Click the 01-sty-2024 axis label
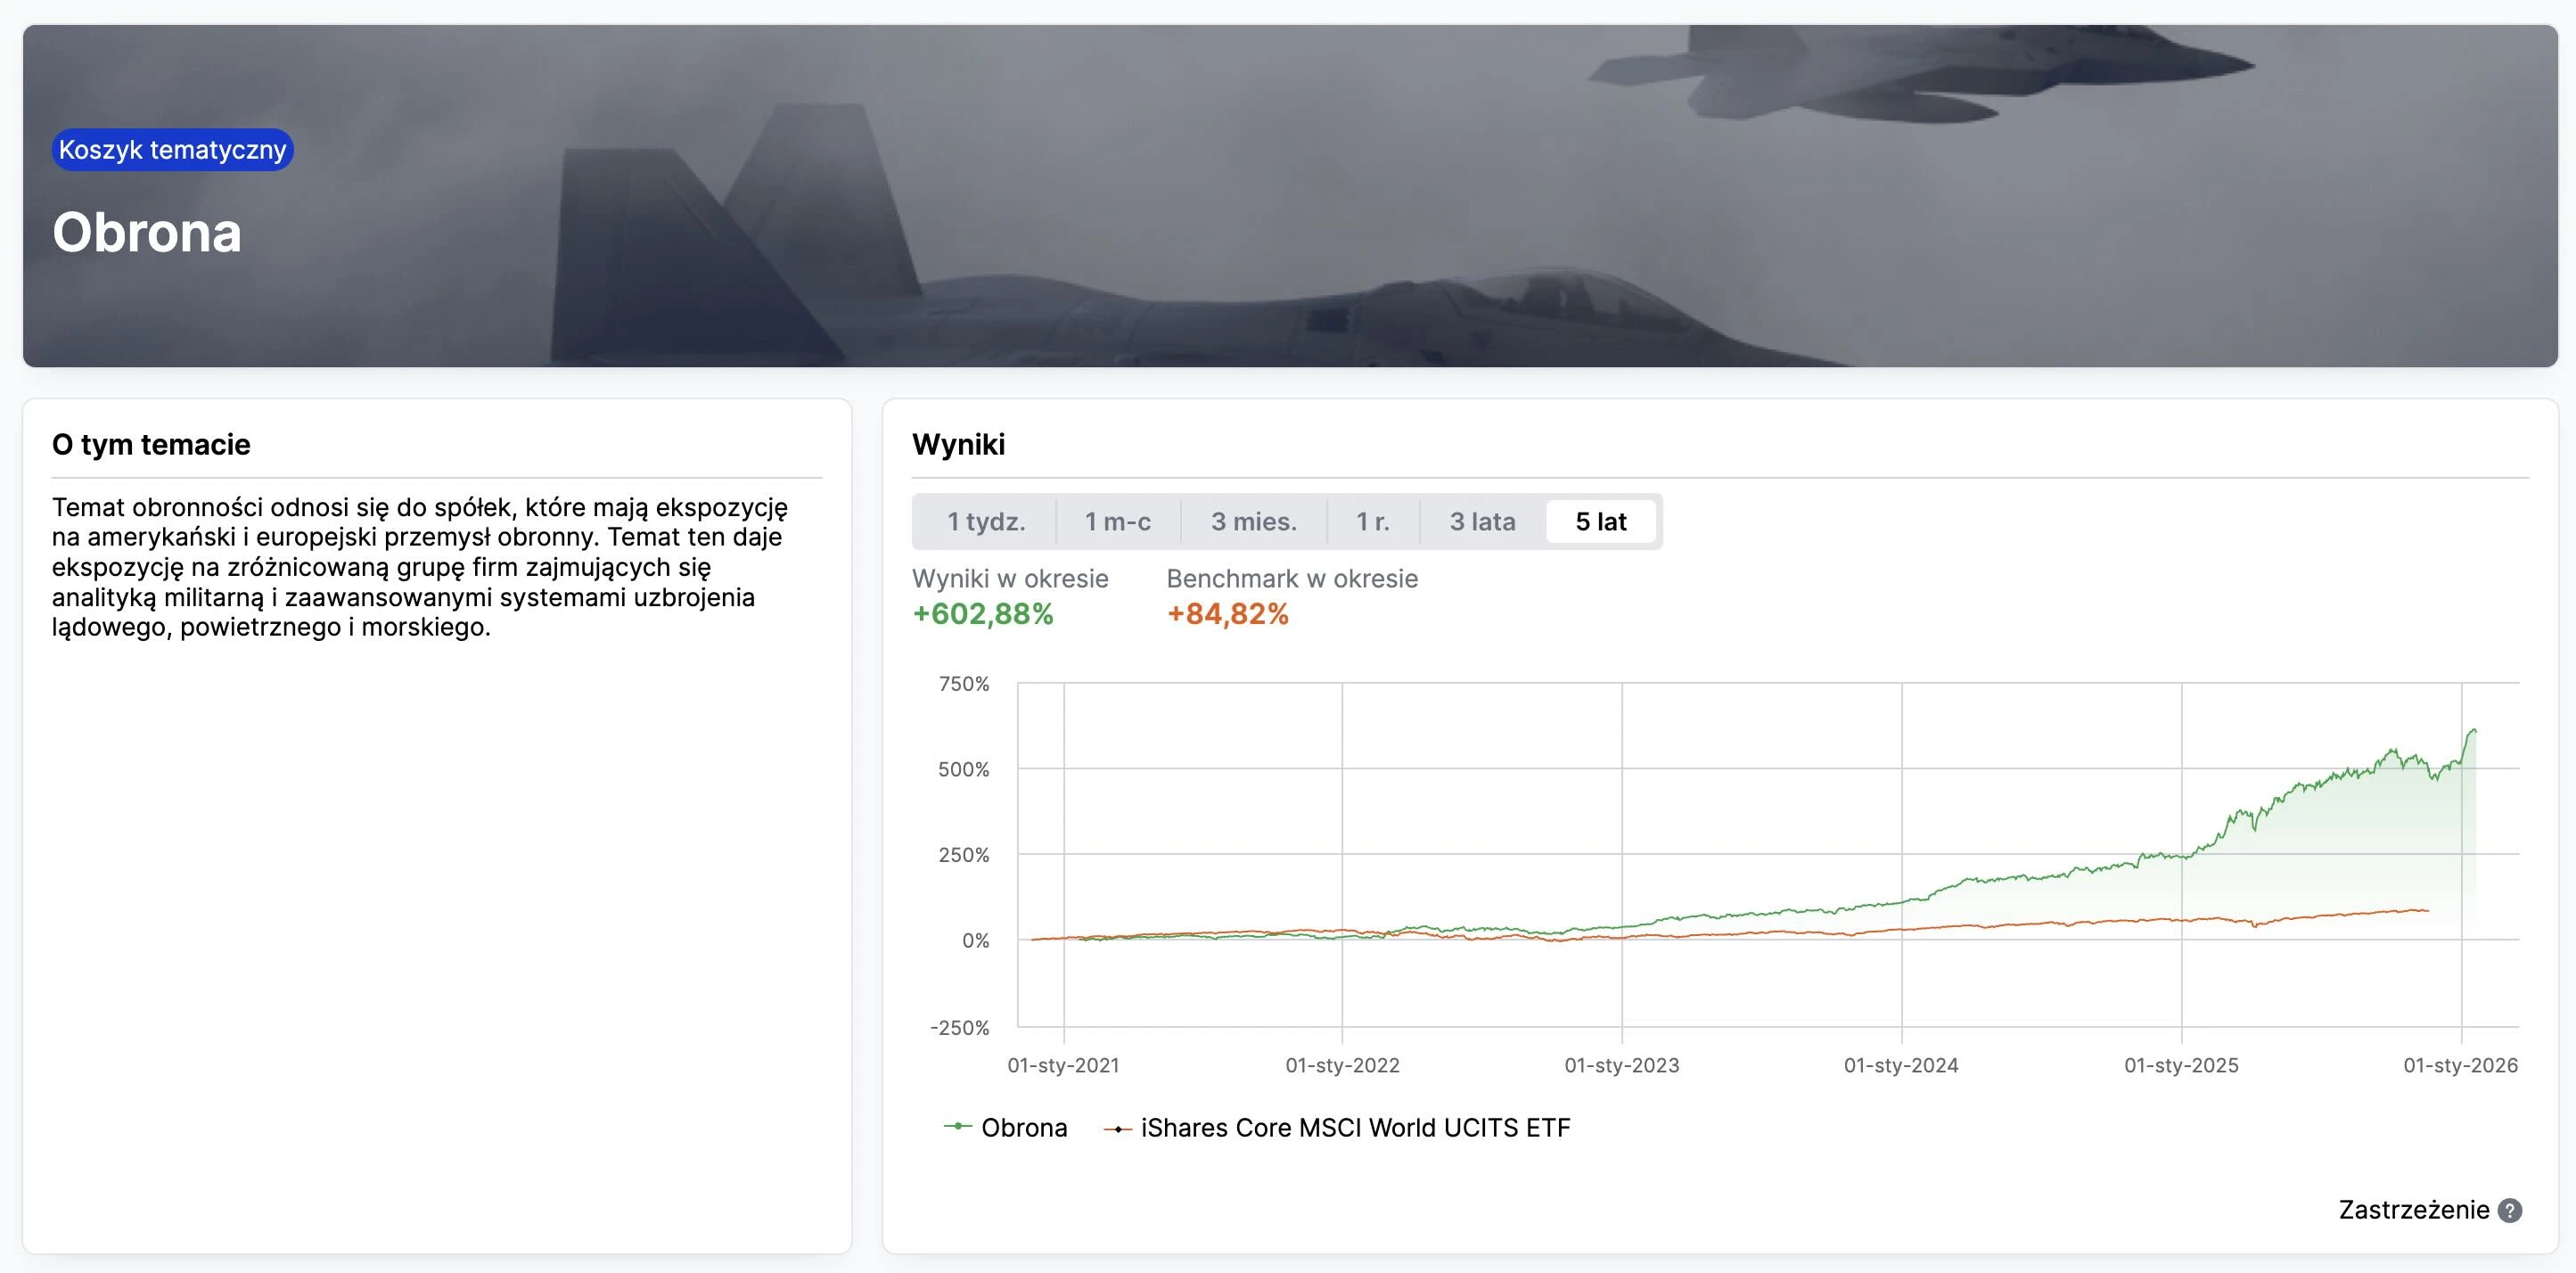 click(x=1900, y=1065)
